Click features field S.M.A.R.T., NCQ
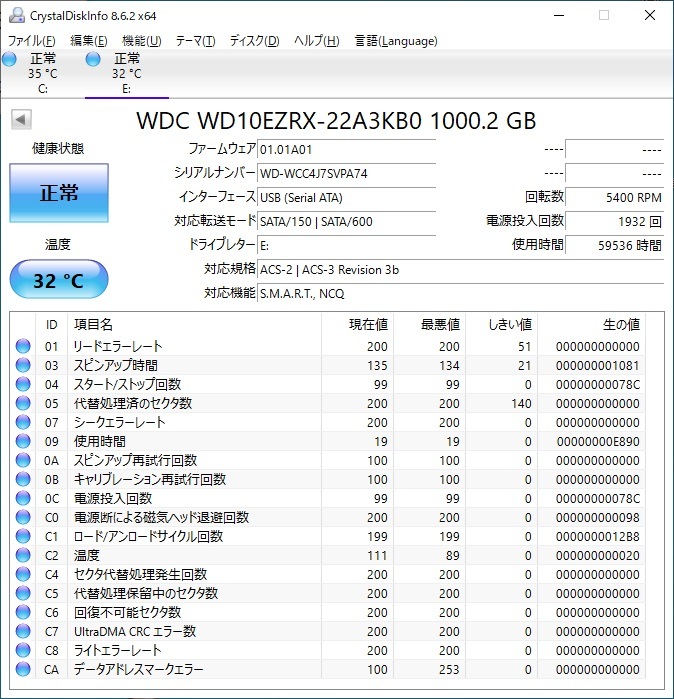Image resolution: width=674 pixels, height=699 pixels. coord(460,294)
